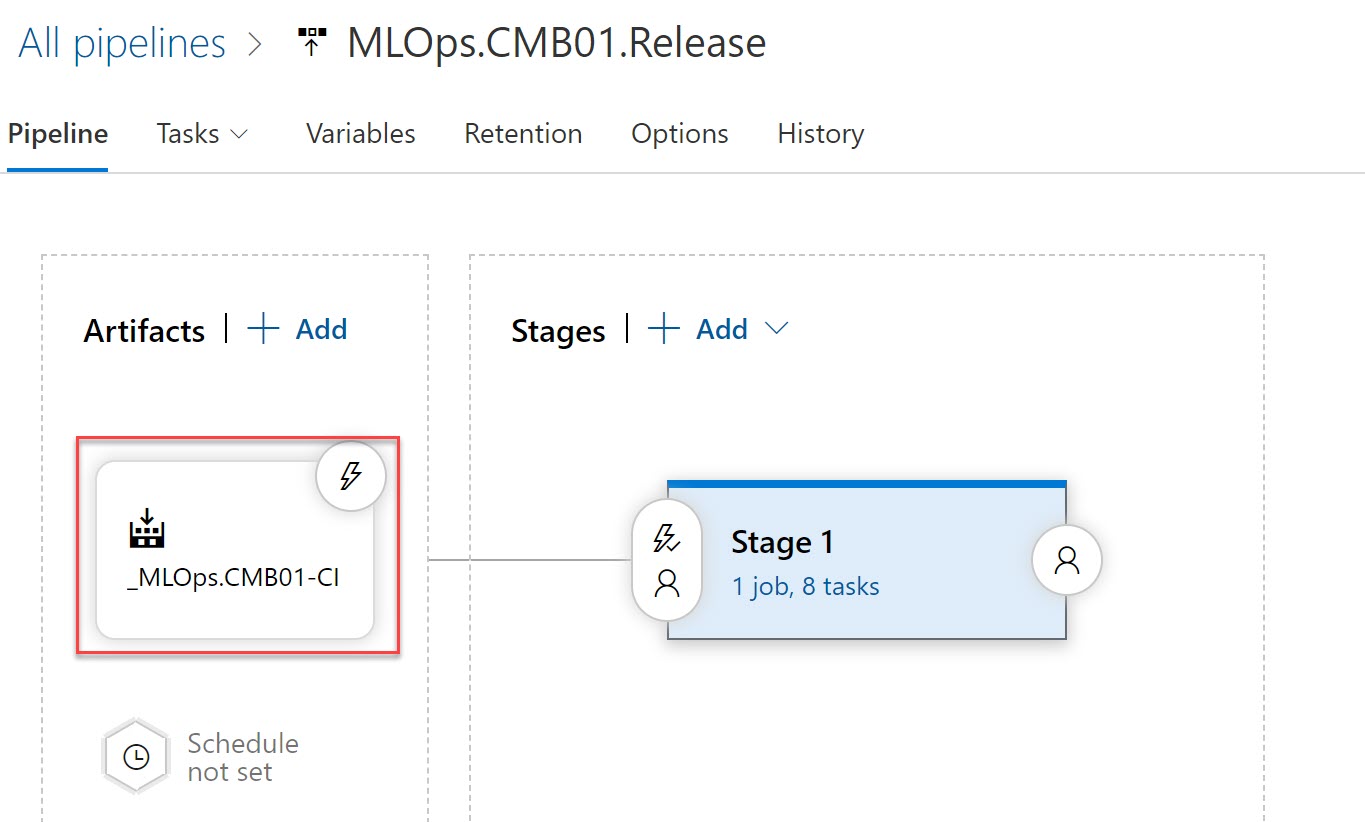Open the History tab

pyautogui.click(x=819, y=133)
